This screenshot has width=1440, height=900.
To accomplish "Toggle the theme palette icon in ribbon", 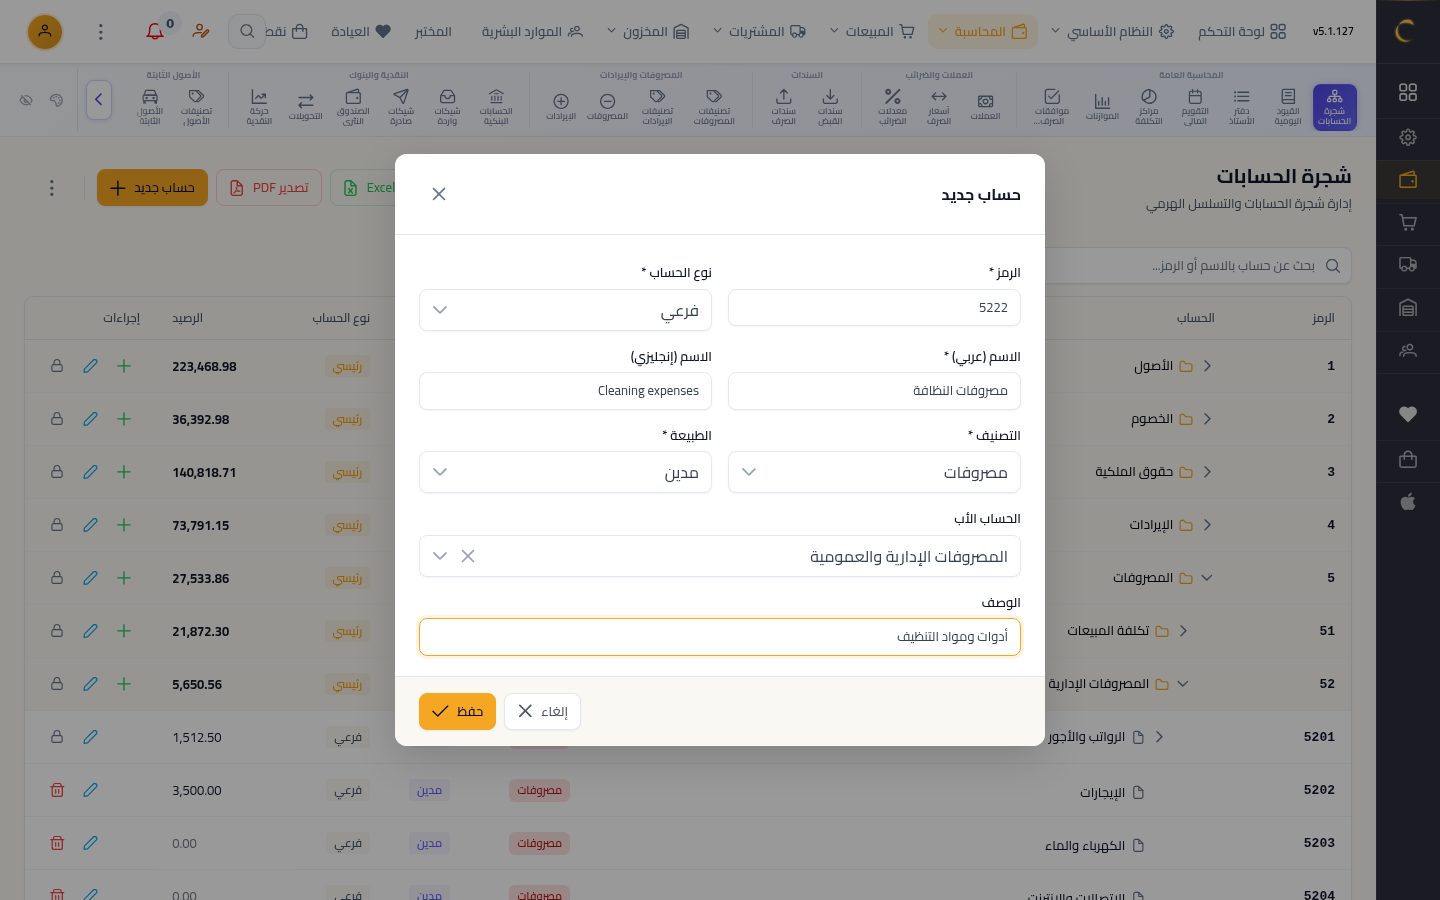I will point(57,100).
